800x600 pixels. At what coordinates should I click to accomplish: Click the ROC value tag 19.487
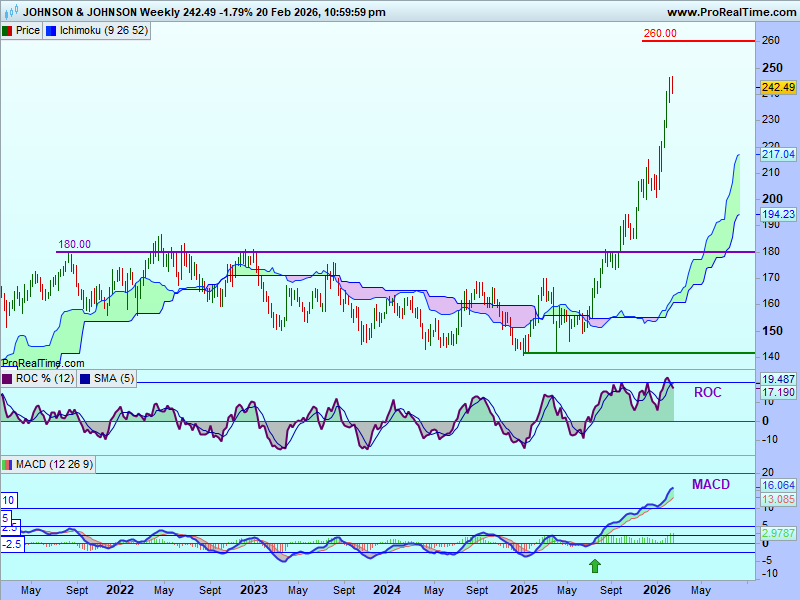[777, 380]
